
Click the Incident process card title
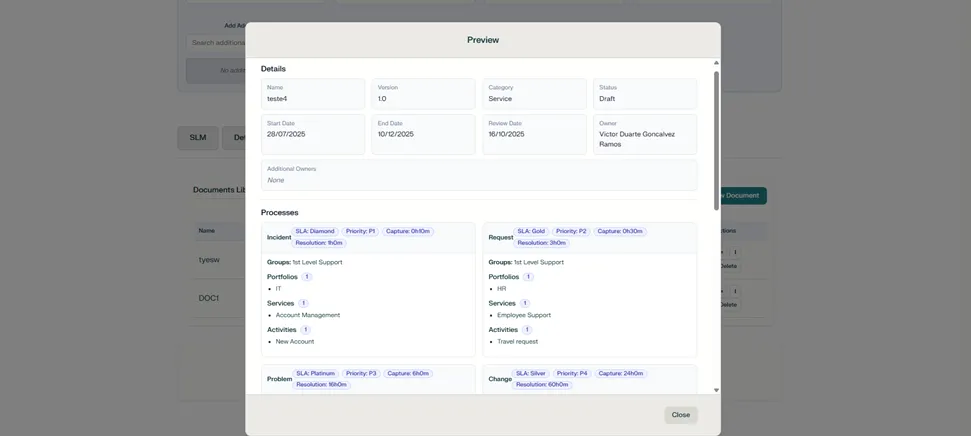click(x=279, y=237)
